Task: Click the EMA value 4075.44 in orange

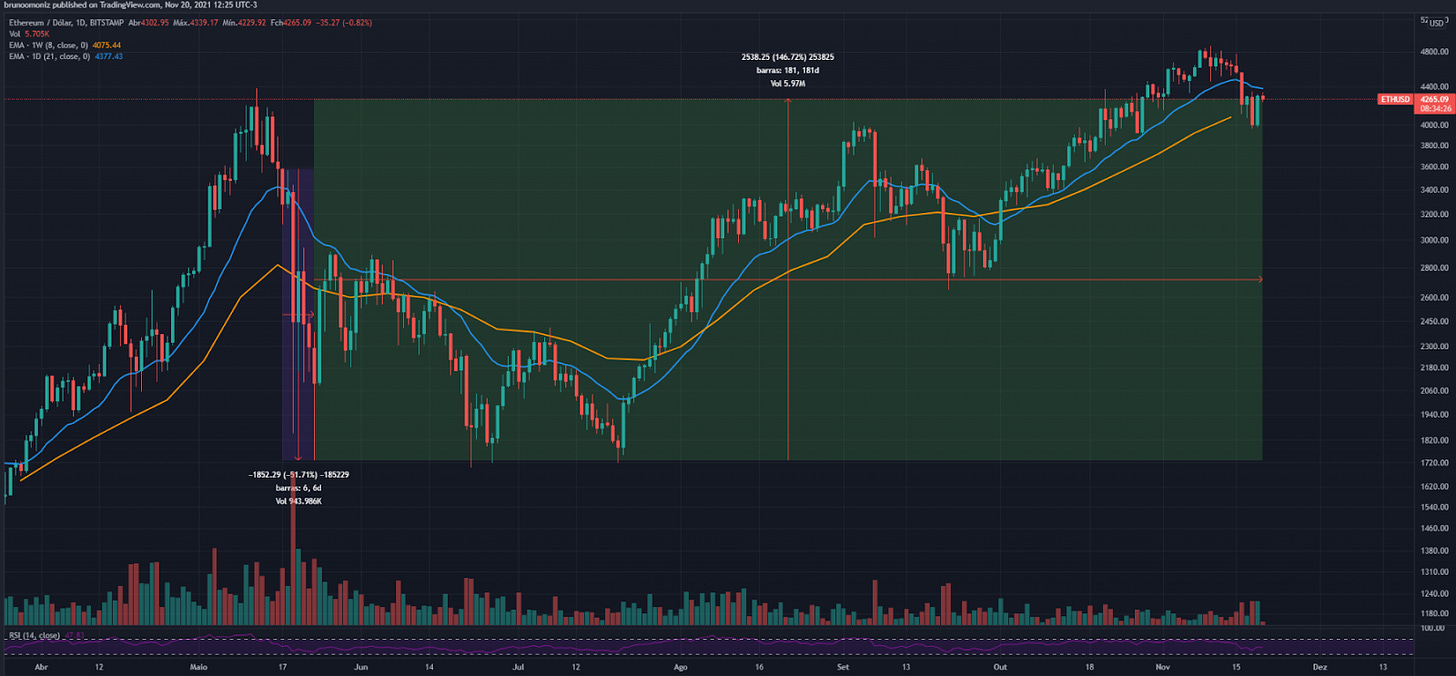Action: (105, 45)
